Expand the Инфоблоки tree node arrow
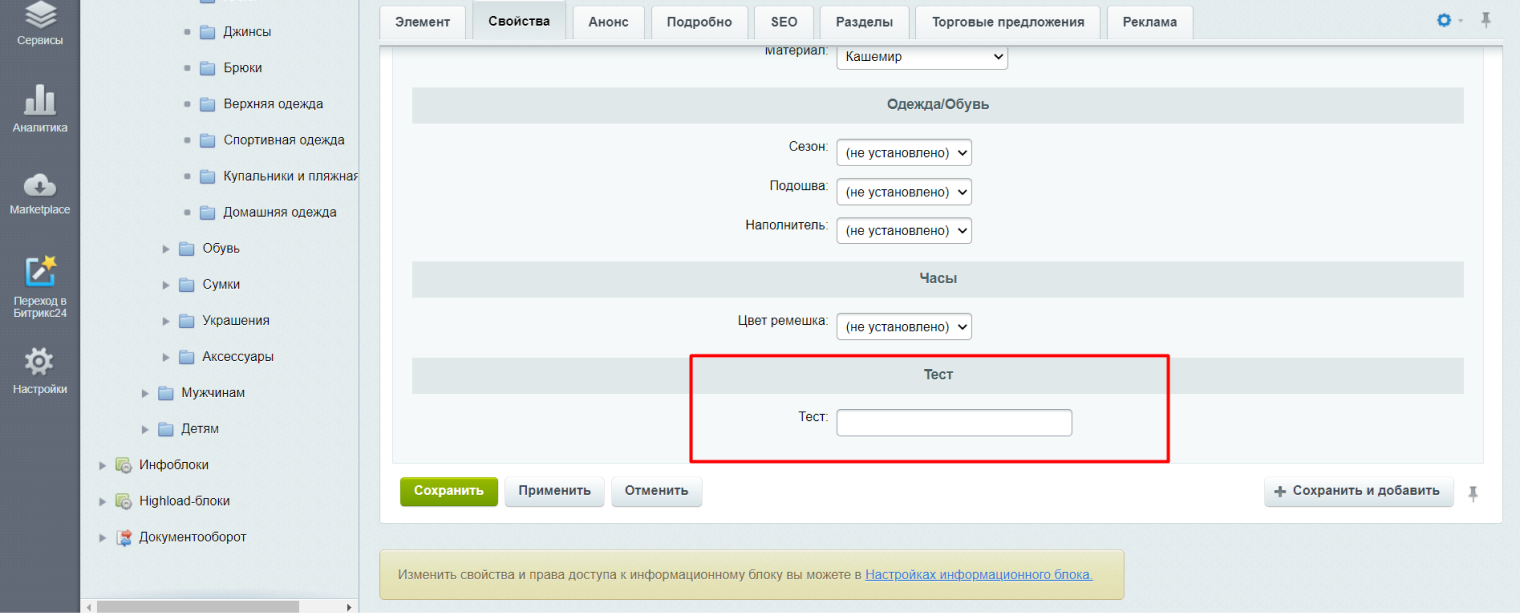The image size is (1520, 613). (x=102, y=465)
